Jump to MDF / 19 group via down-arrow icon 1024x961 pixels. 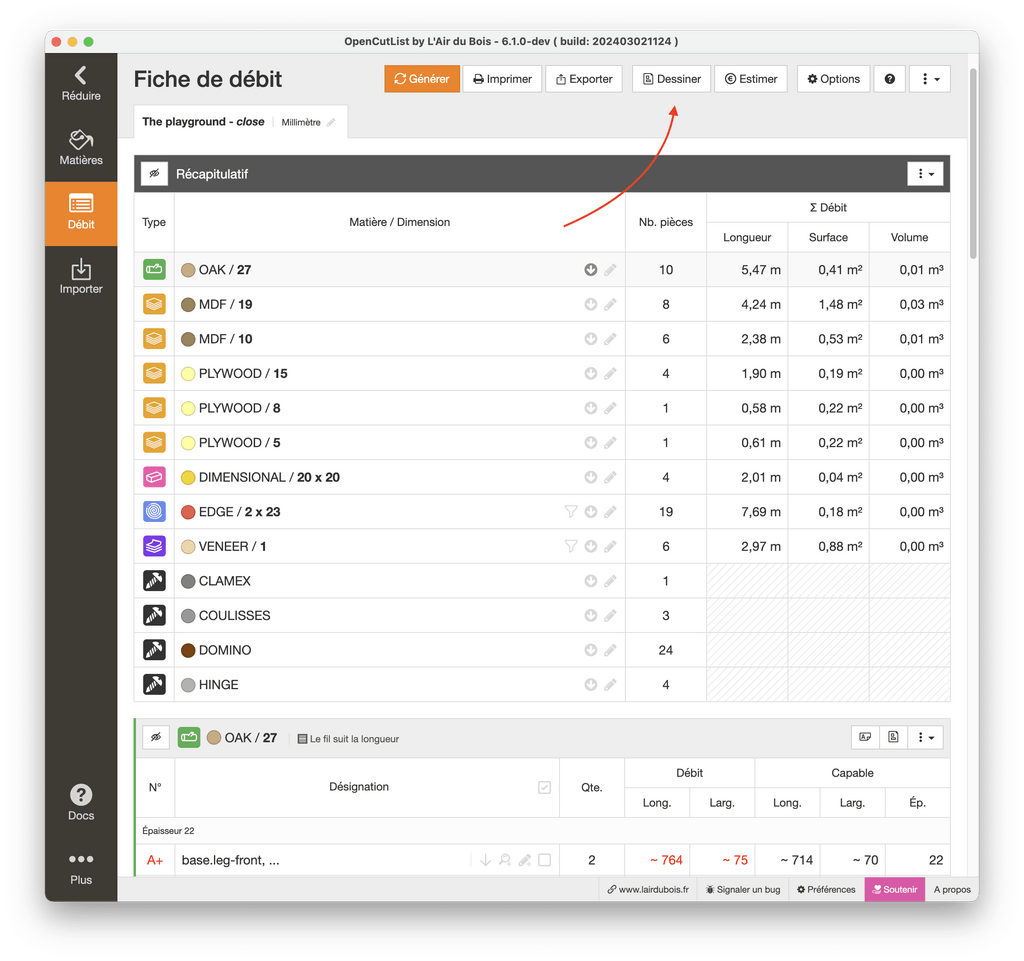[590, 304]
